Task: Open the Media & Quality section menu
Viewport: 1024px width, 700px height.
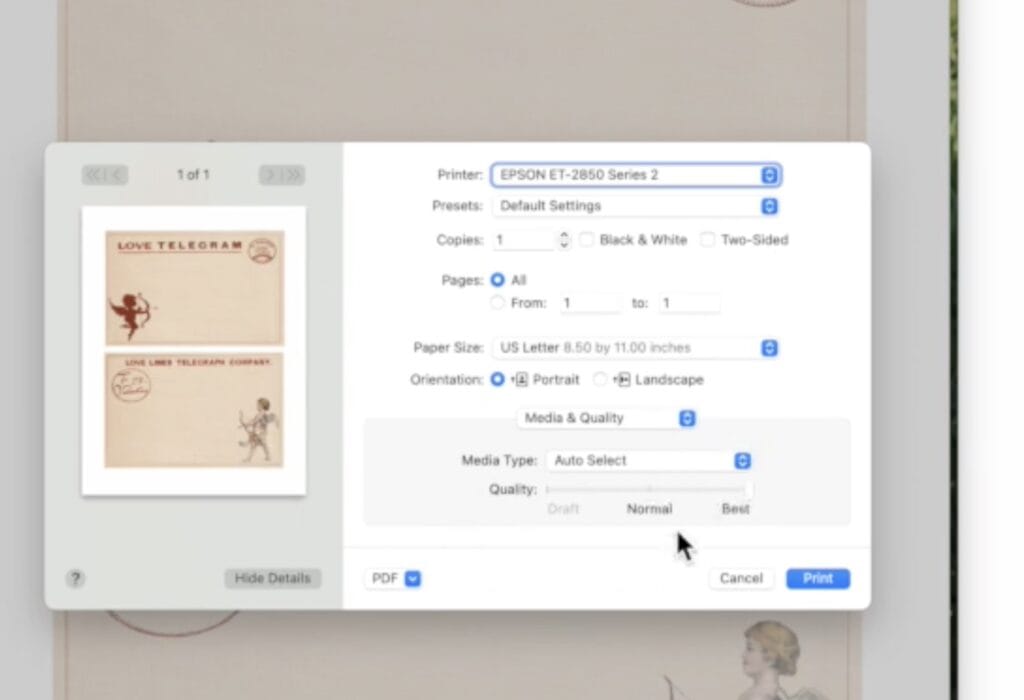Action: pos(607,418)
